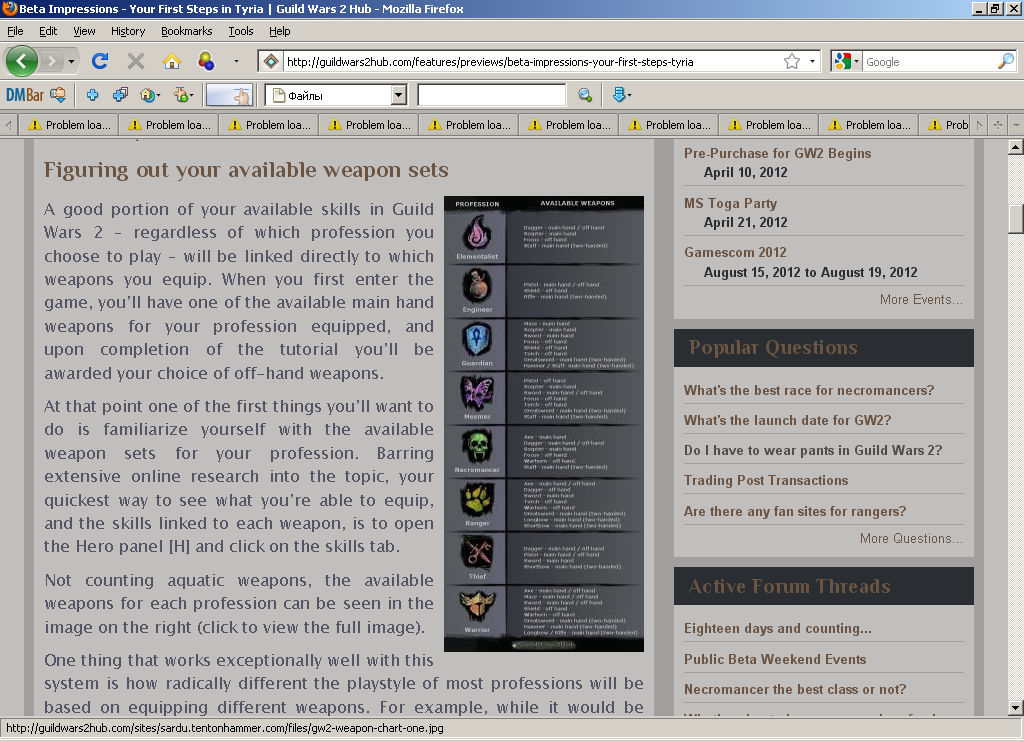Click the vertical scrollbar down arrow
1024x742 pixels.
point(1016,707)
